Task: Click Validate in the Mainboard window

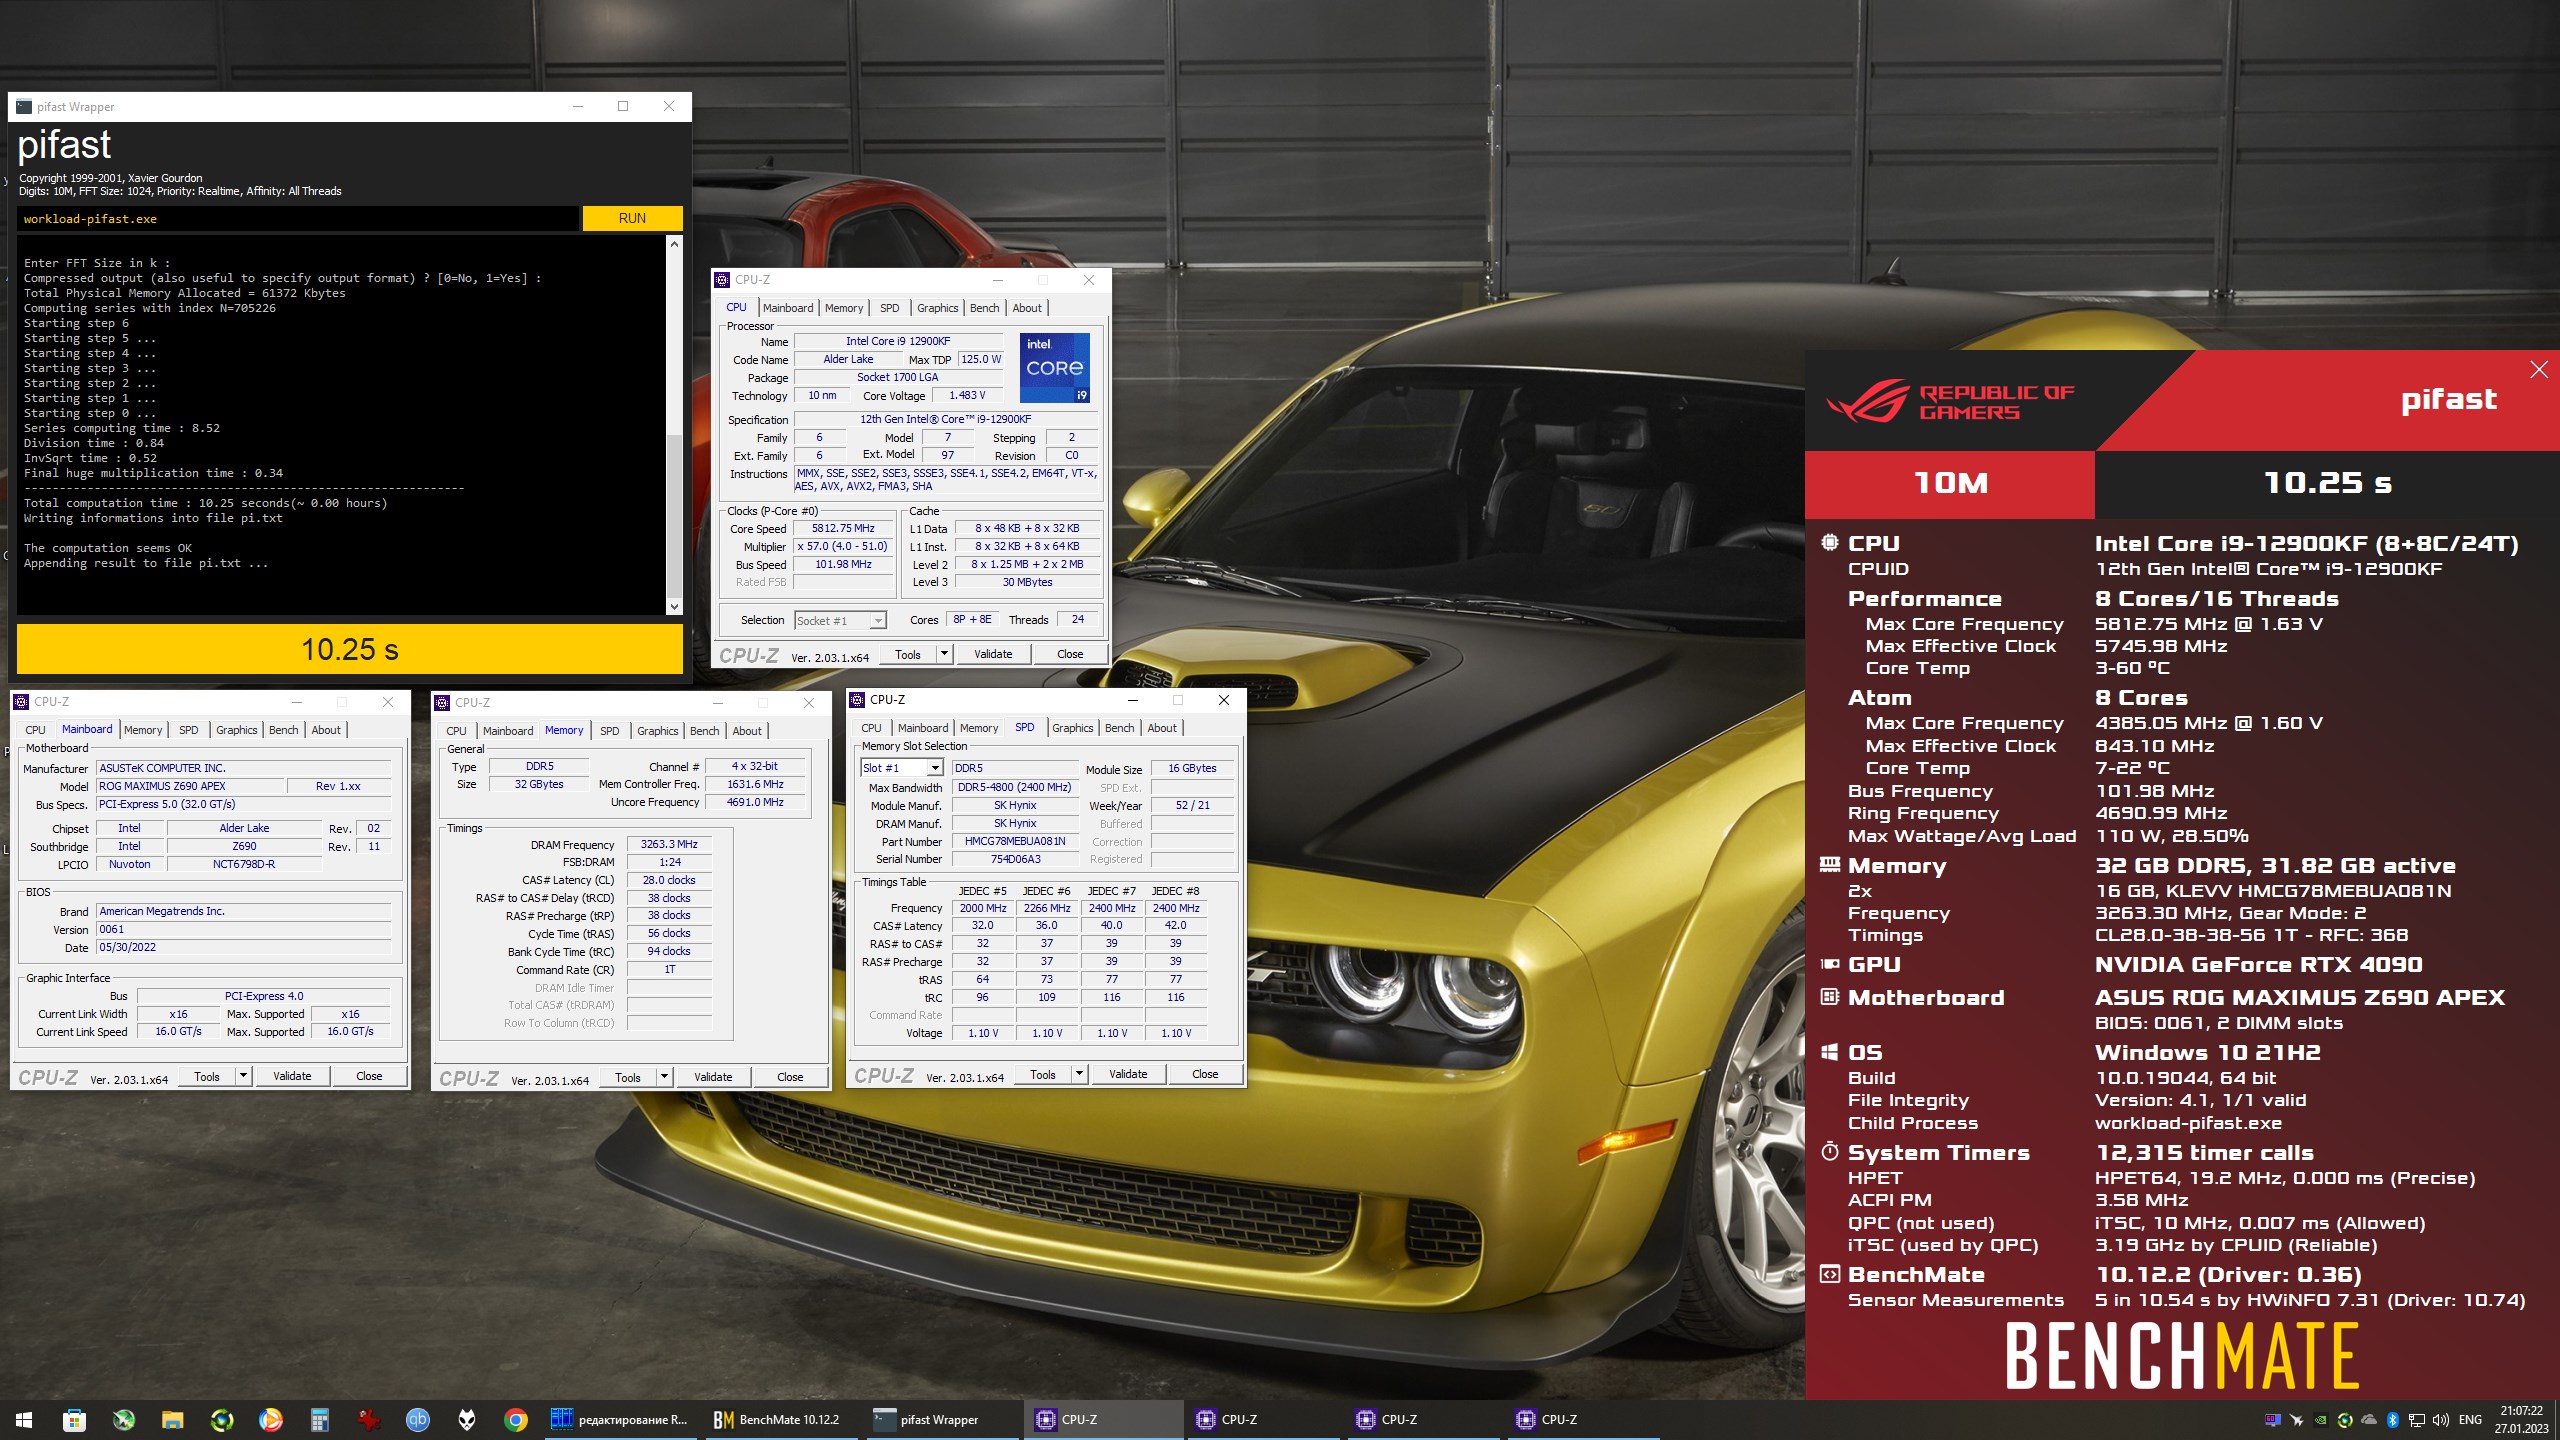Action: tap(292, 1076)
